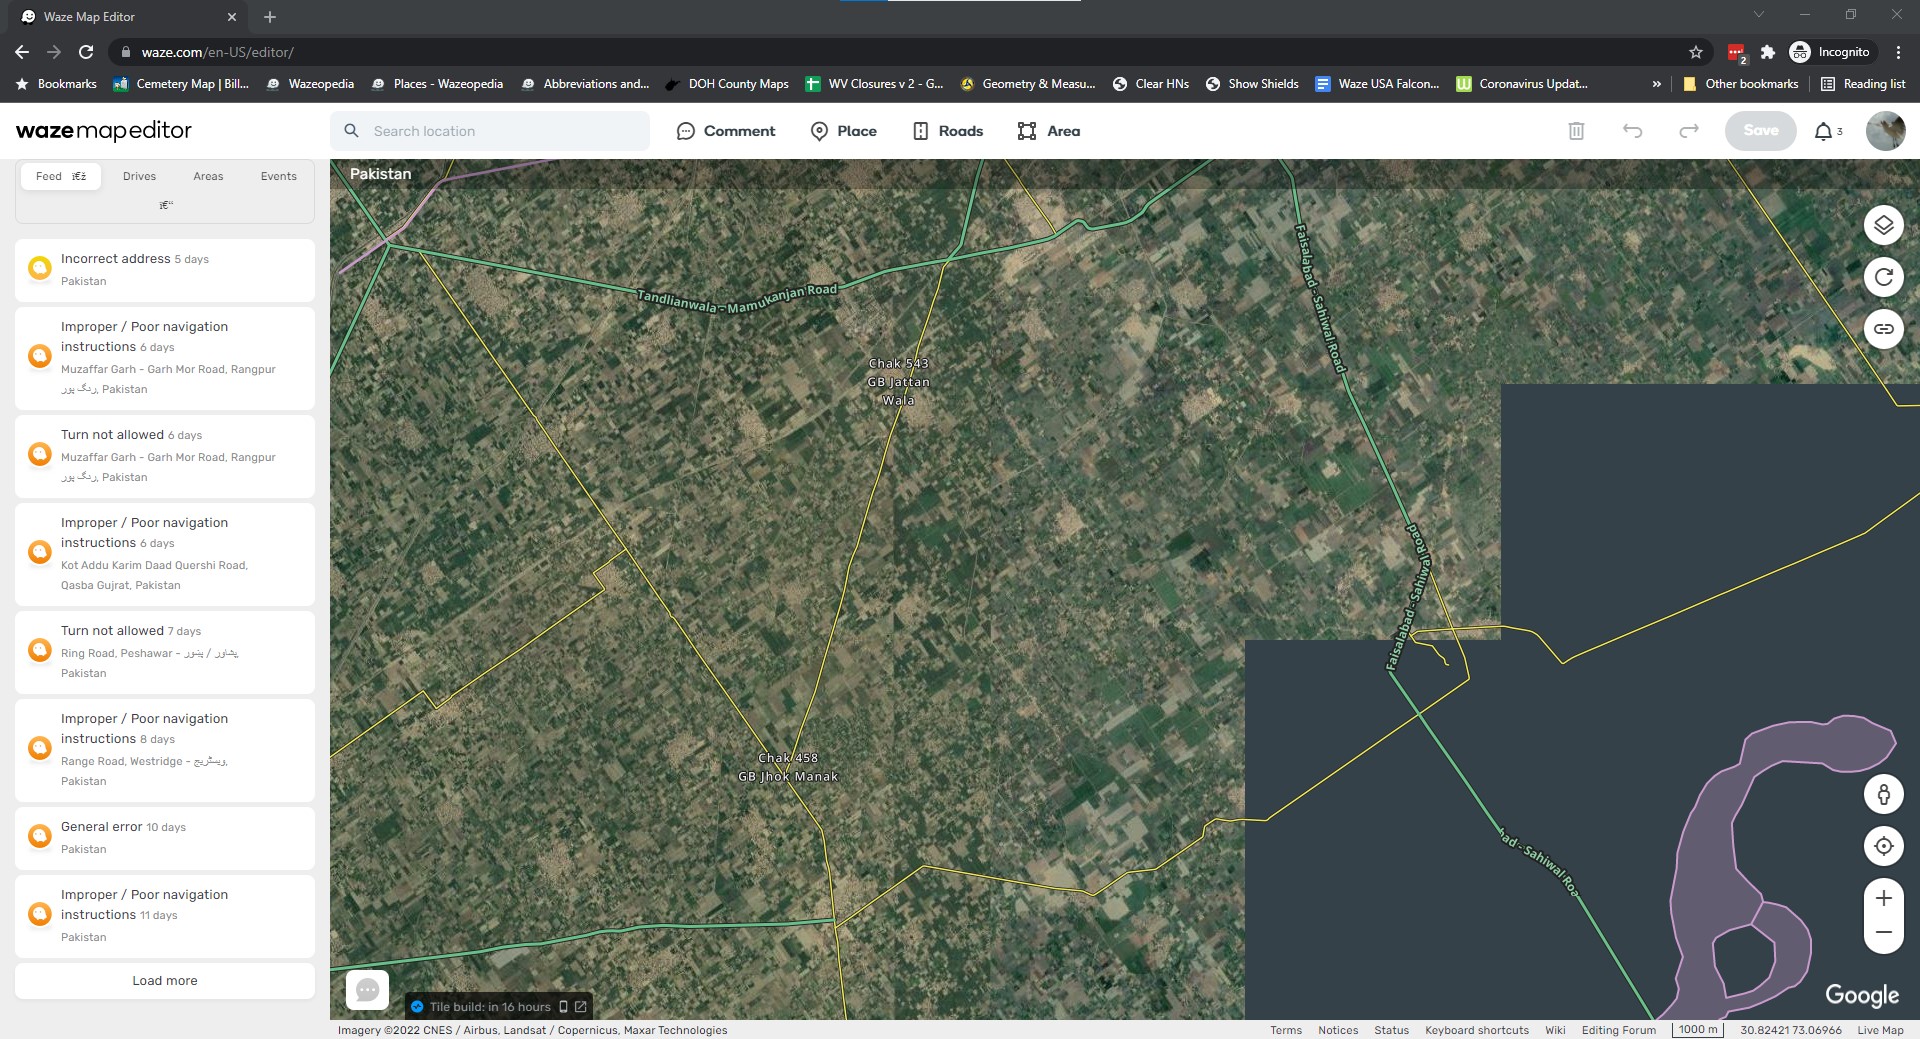Viewport: 1920px width, 1039px height.
Task: Center map on my location
Action: (1883, 846)
